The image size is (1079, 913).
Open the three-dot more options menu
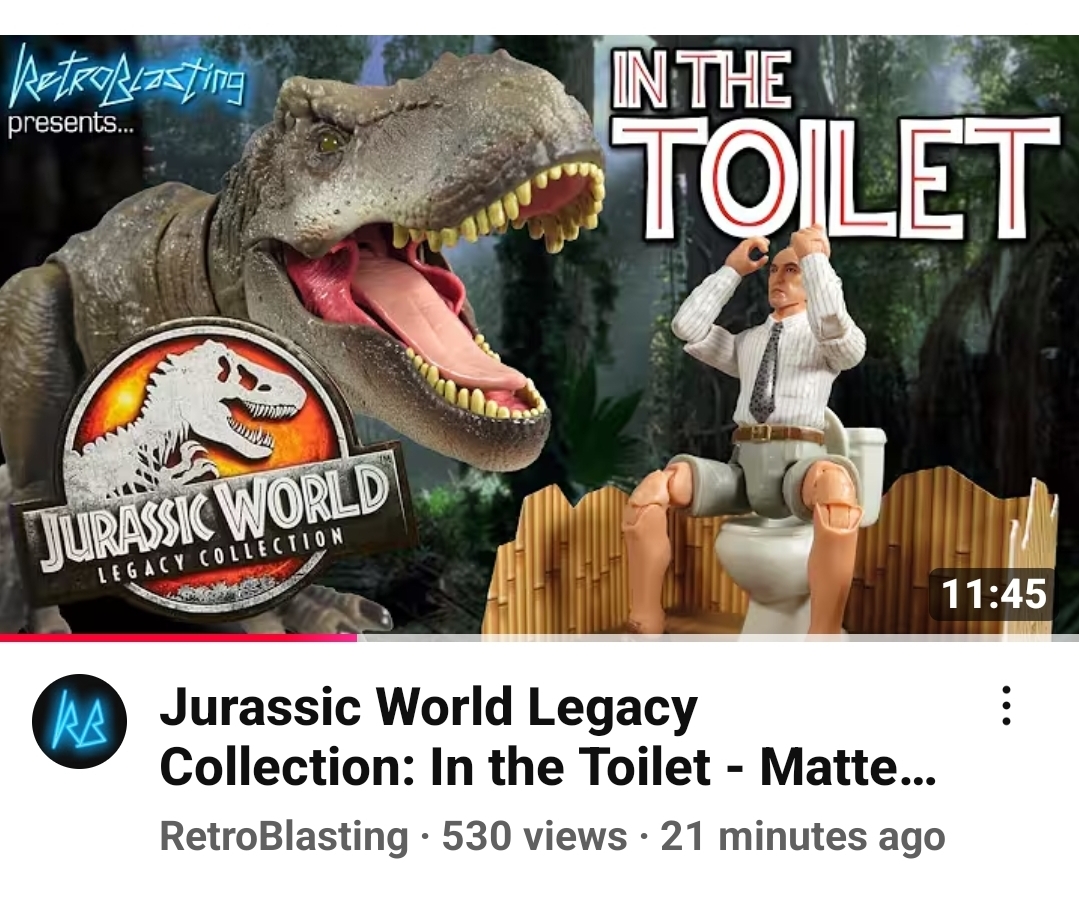tap(1006, 705)
